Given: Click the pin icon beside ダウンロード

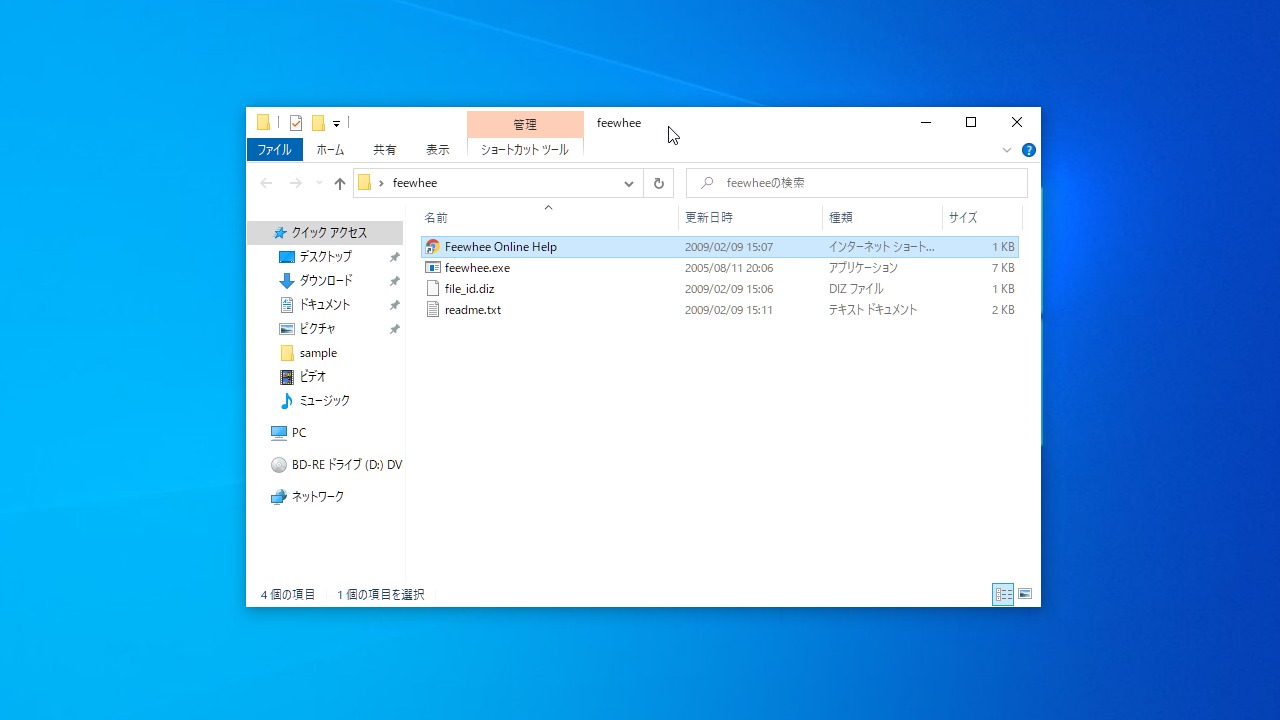Looking at the screenshot, I should 394,281.
